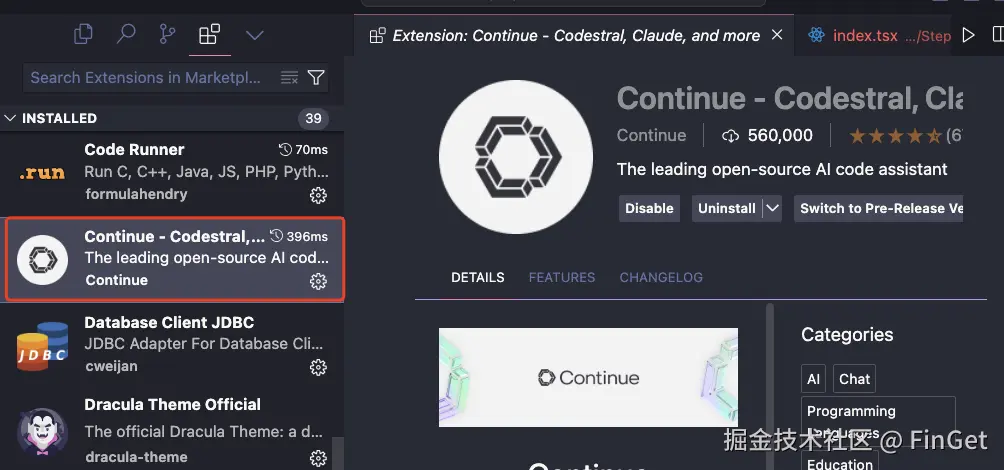Clear extensions search results icon
Screen dimensions: 1004x470
(289, 77)
